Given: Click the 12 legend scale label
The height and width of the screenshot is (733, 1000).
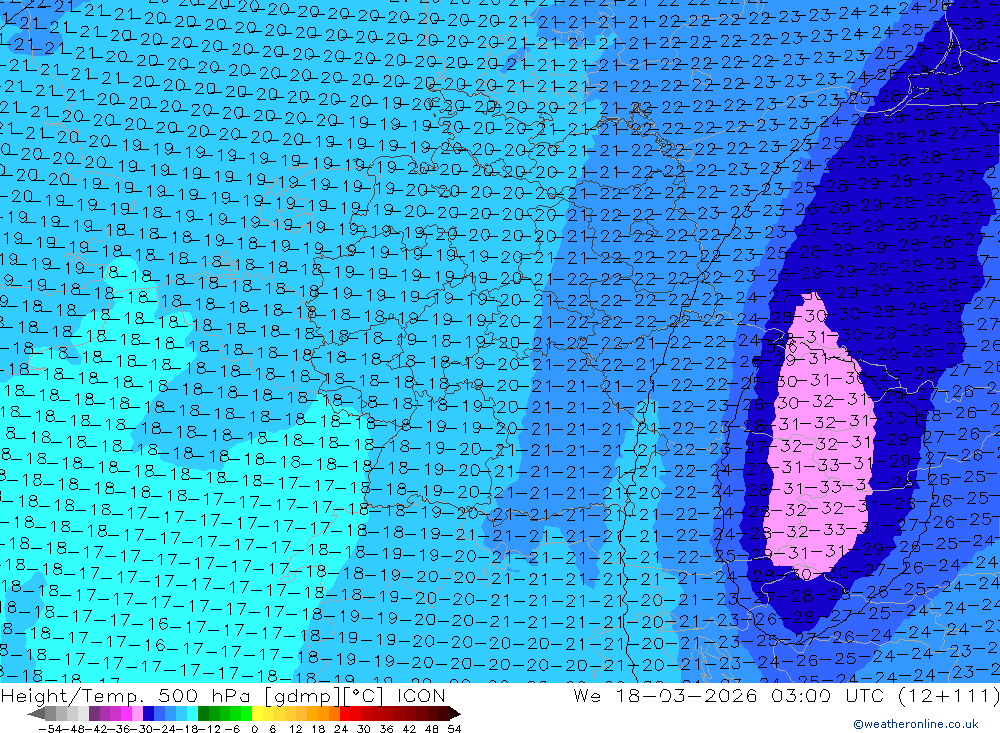Looking at the screenshot, I should [x=296, y=729].
